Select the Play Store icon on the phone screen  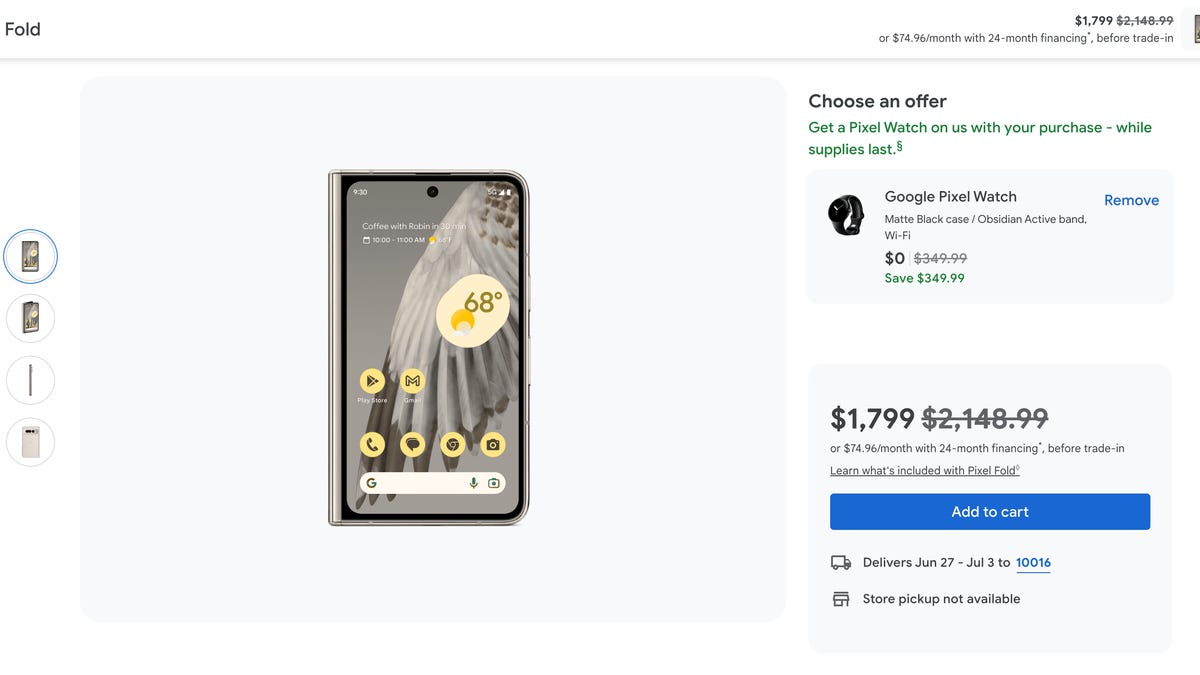click(x=372, y=381)
